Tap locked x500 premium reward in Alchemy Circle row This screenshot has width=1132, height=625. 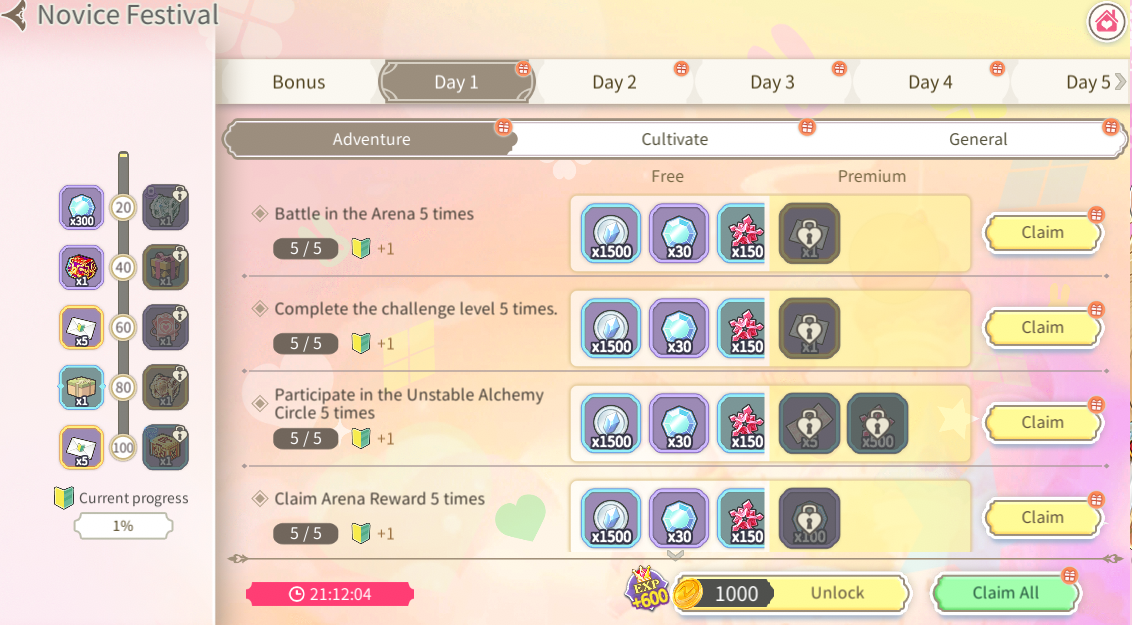877,423
